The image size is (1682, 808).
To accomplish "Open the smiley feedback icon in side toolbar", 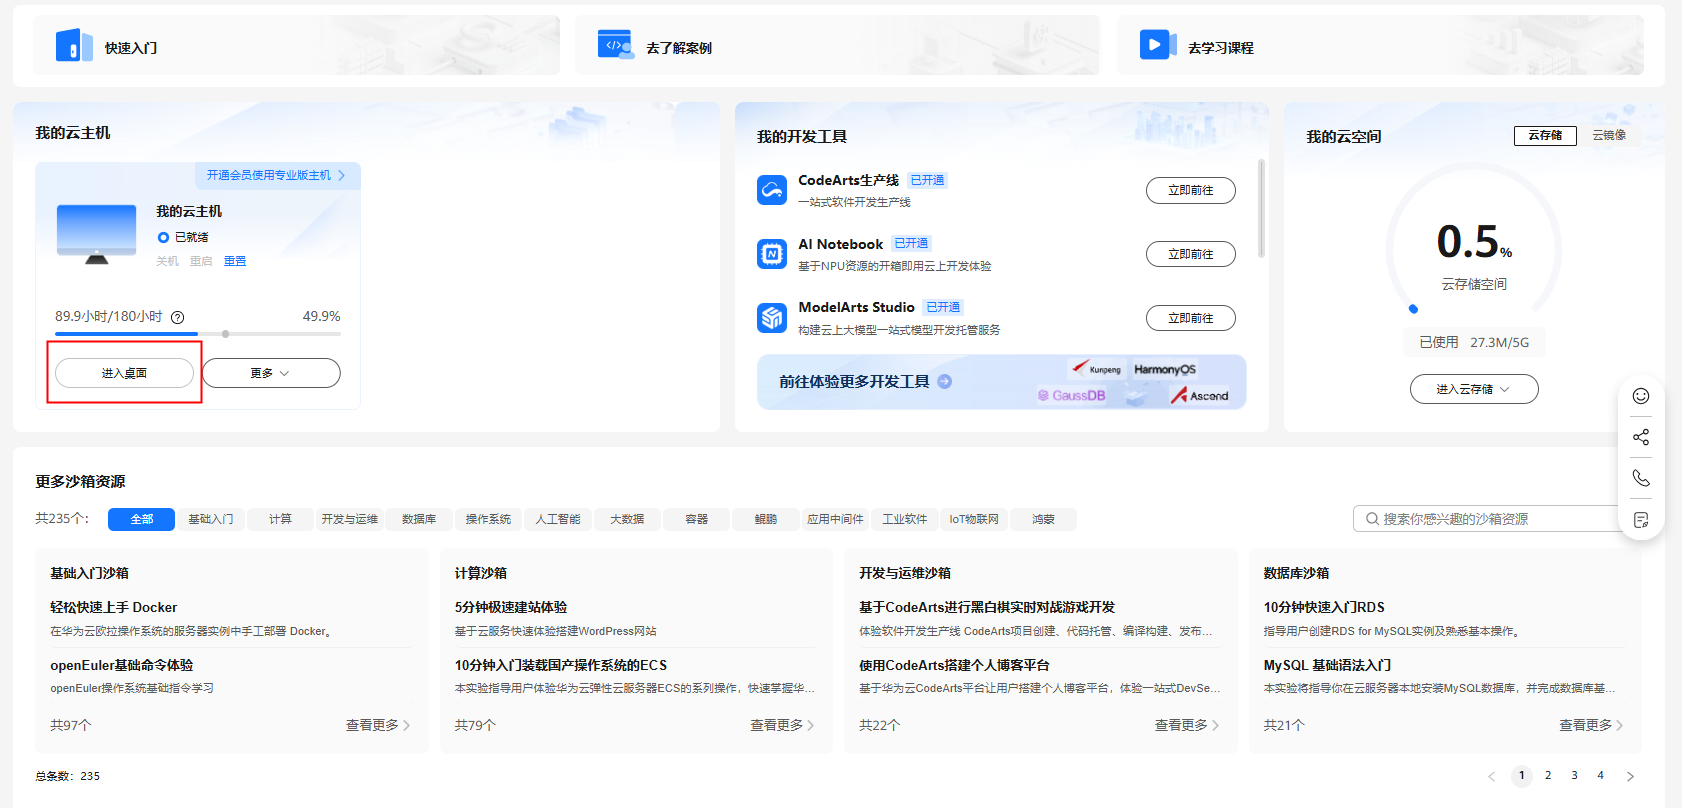I will point(1641,396).
